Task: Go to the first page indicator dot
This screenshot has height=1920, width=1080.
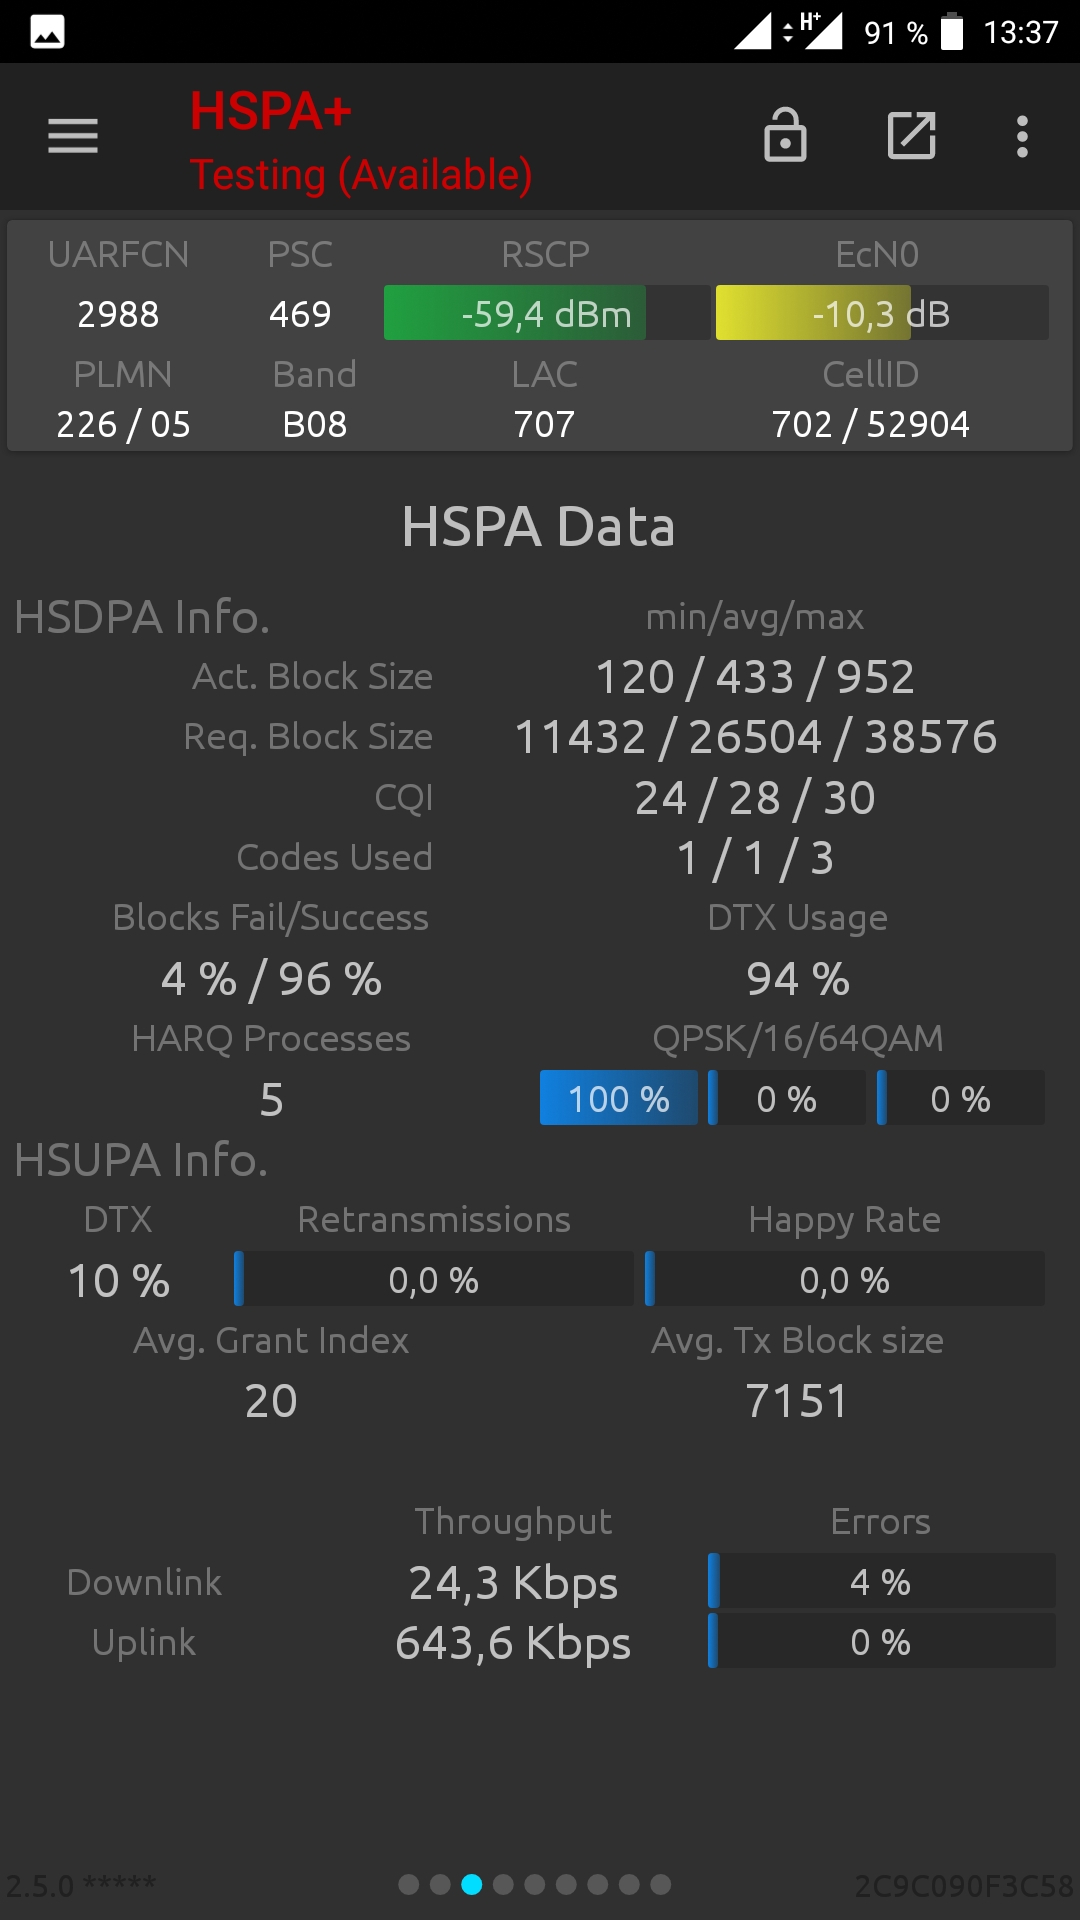Action: [x=408, y=1885]
